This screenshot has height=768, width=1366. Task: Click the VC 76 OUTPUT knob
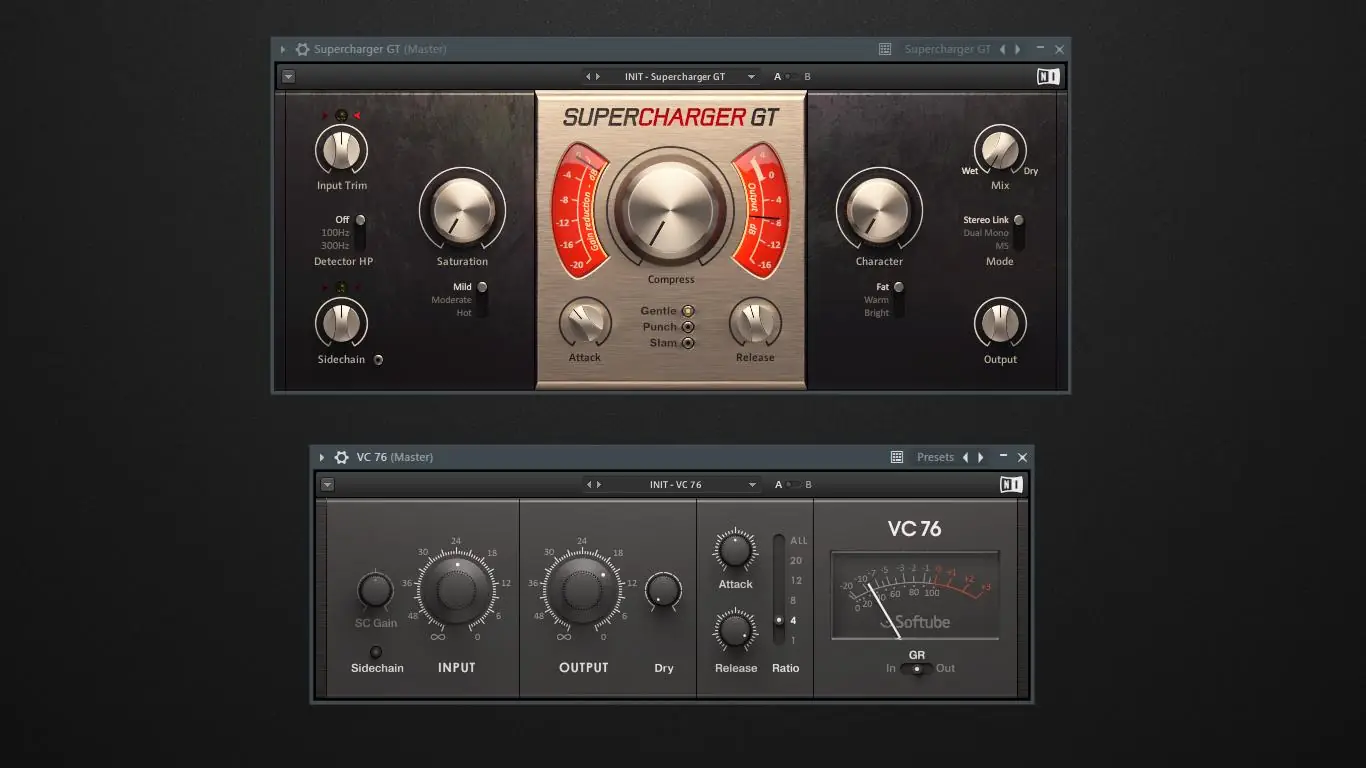(x=582, y=590)
